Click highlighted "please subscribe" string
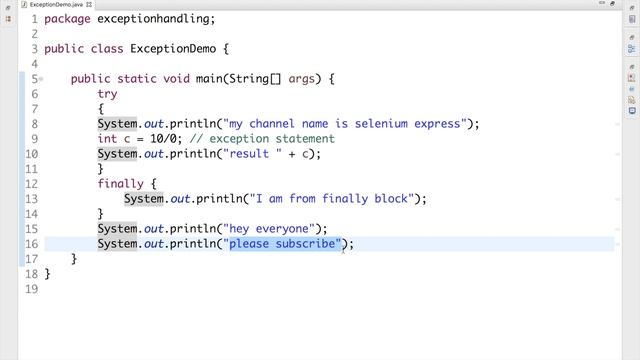Image resolution: width=640 pixels, height=360 pixels. click(282, 244)
